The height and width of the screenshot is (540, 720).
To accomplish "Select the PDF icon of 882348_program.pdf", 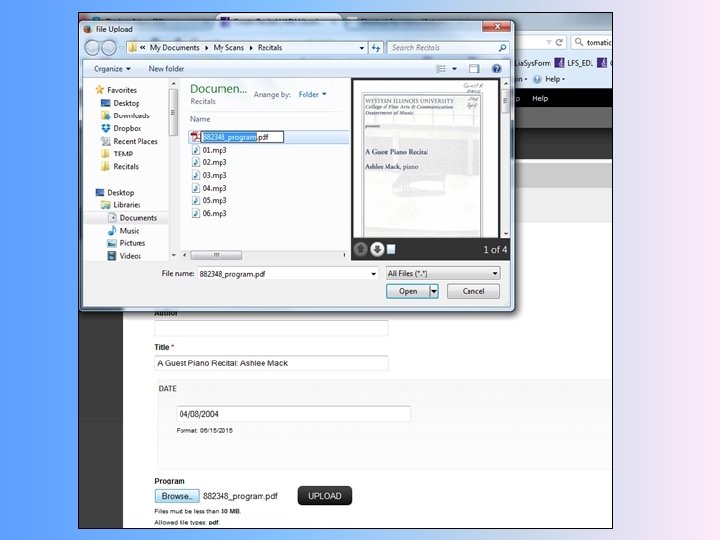I will [x=196, y=137].
